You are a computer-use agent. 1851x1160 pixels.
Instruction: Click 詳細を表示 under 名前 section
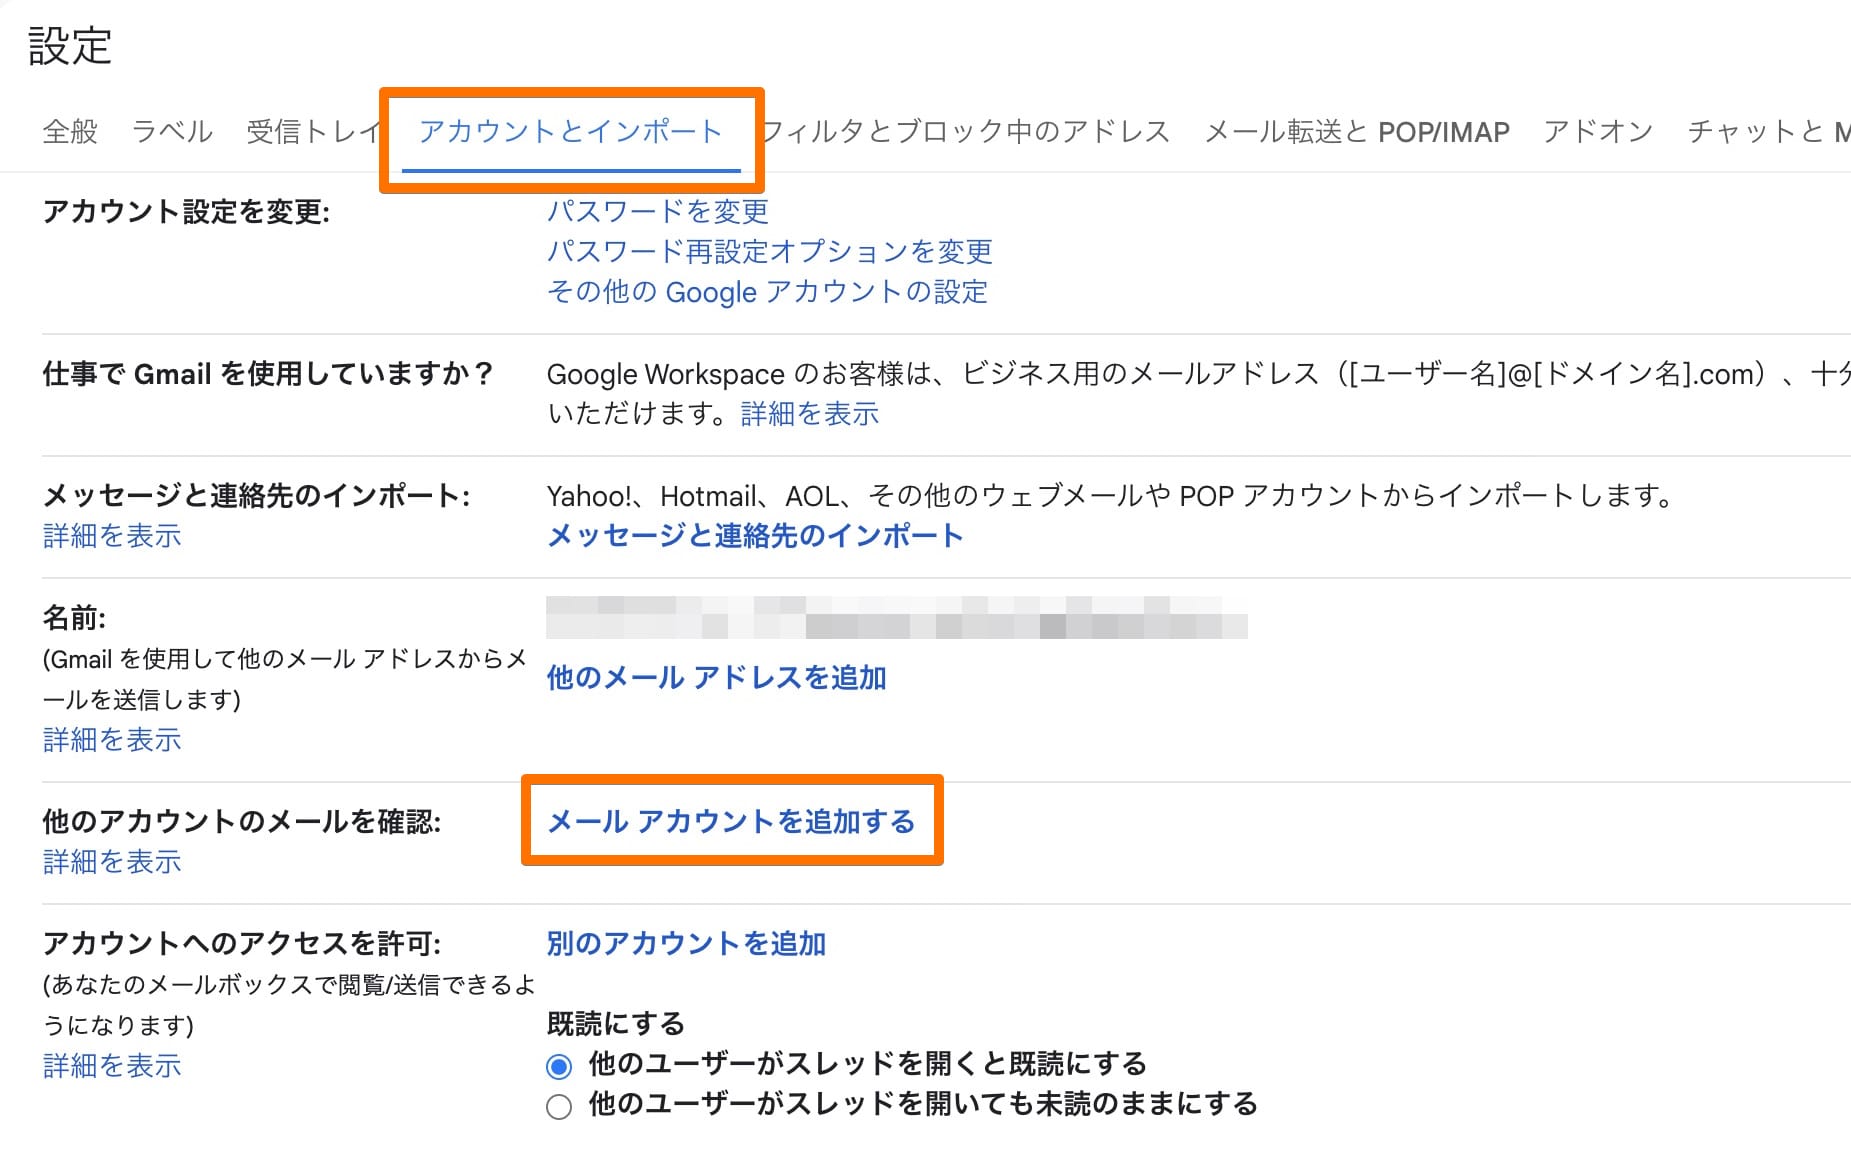[x=111, y=740]
